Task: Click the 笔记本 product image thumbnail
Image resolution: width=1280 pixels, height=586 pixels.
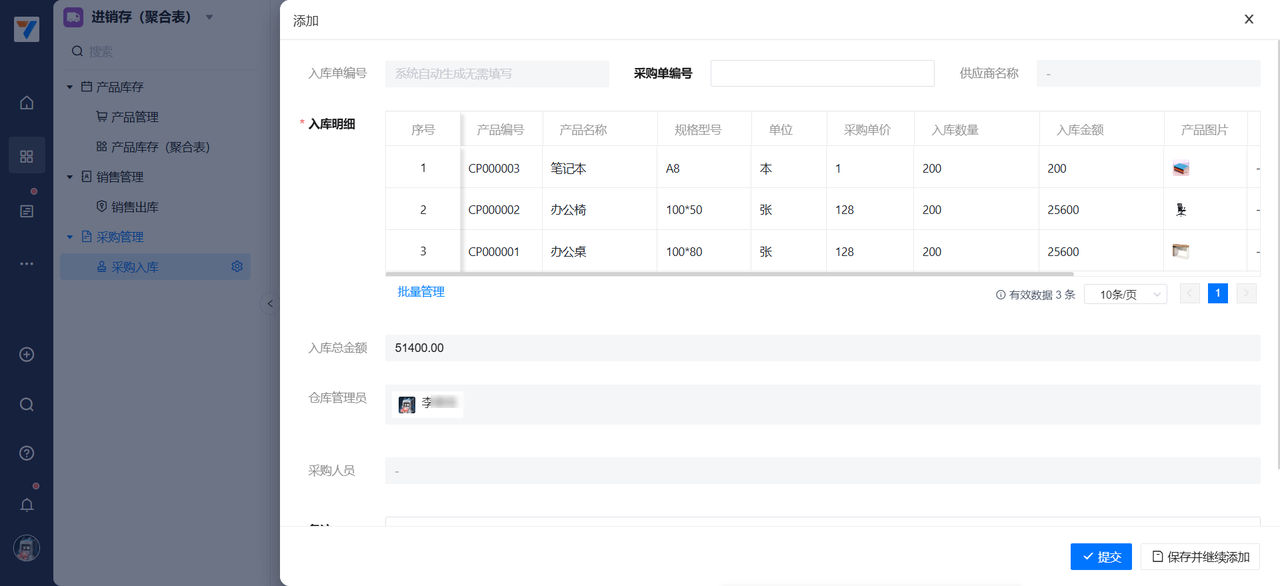Action: pos(1181,169)
